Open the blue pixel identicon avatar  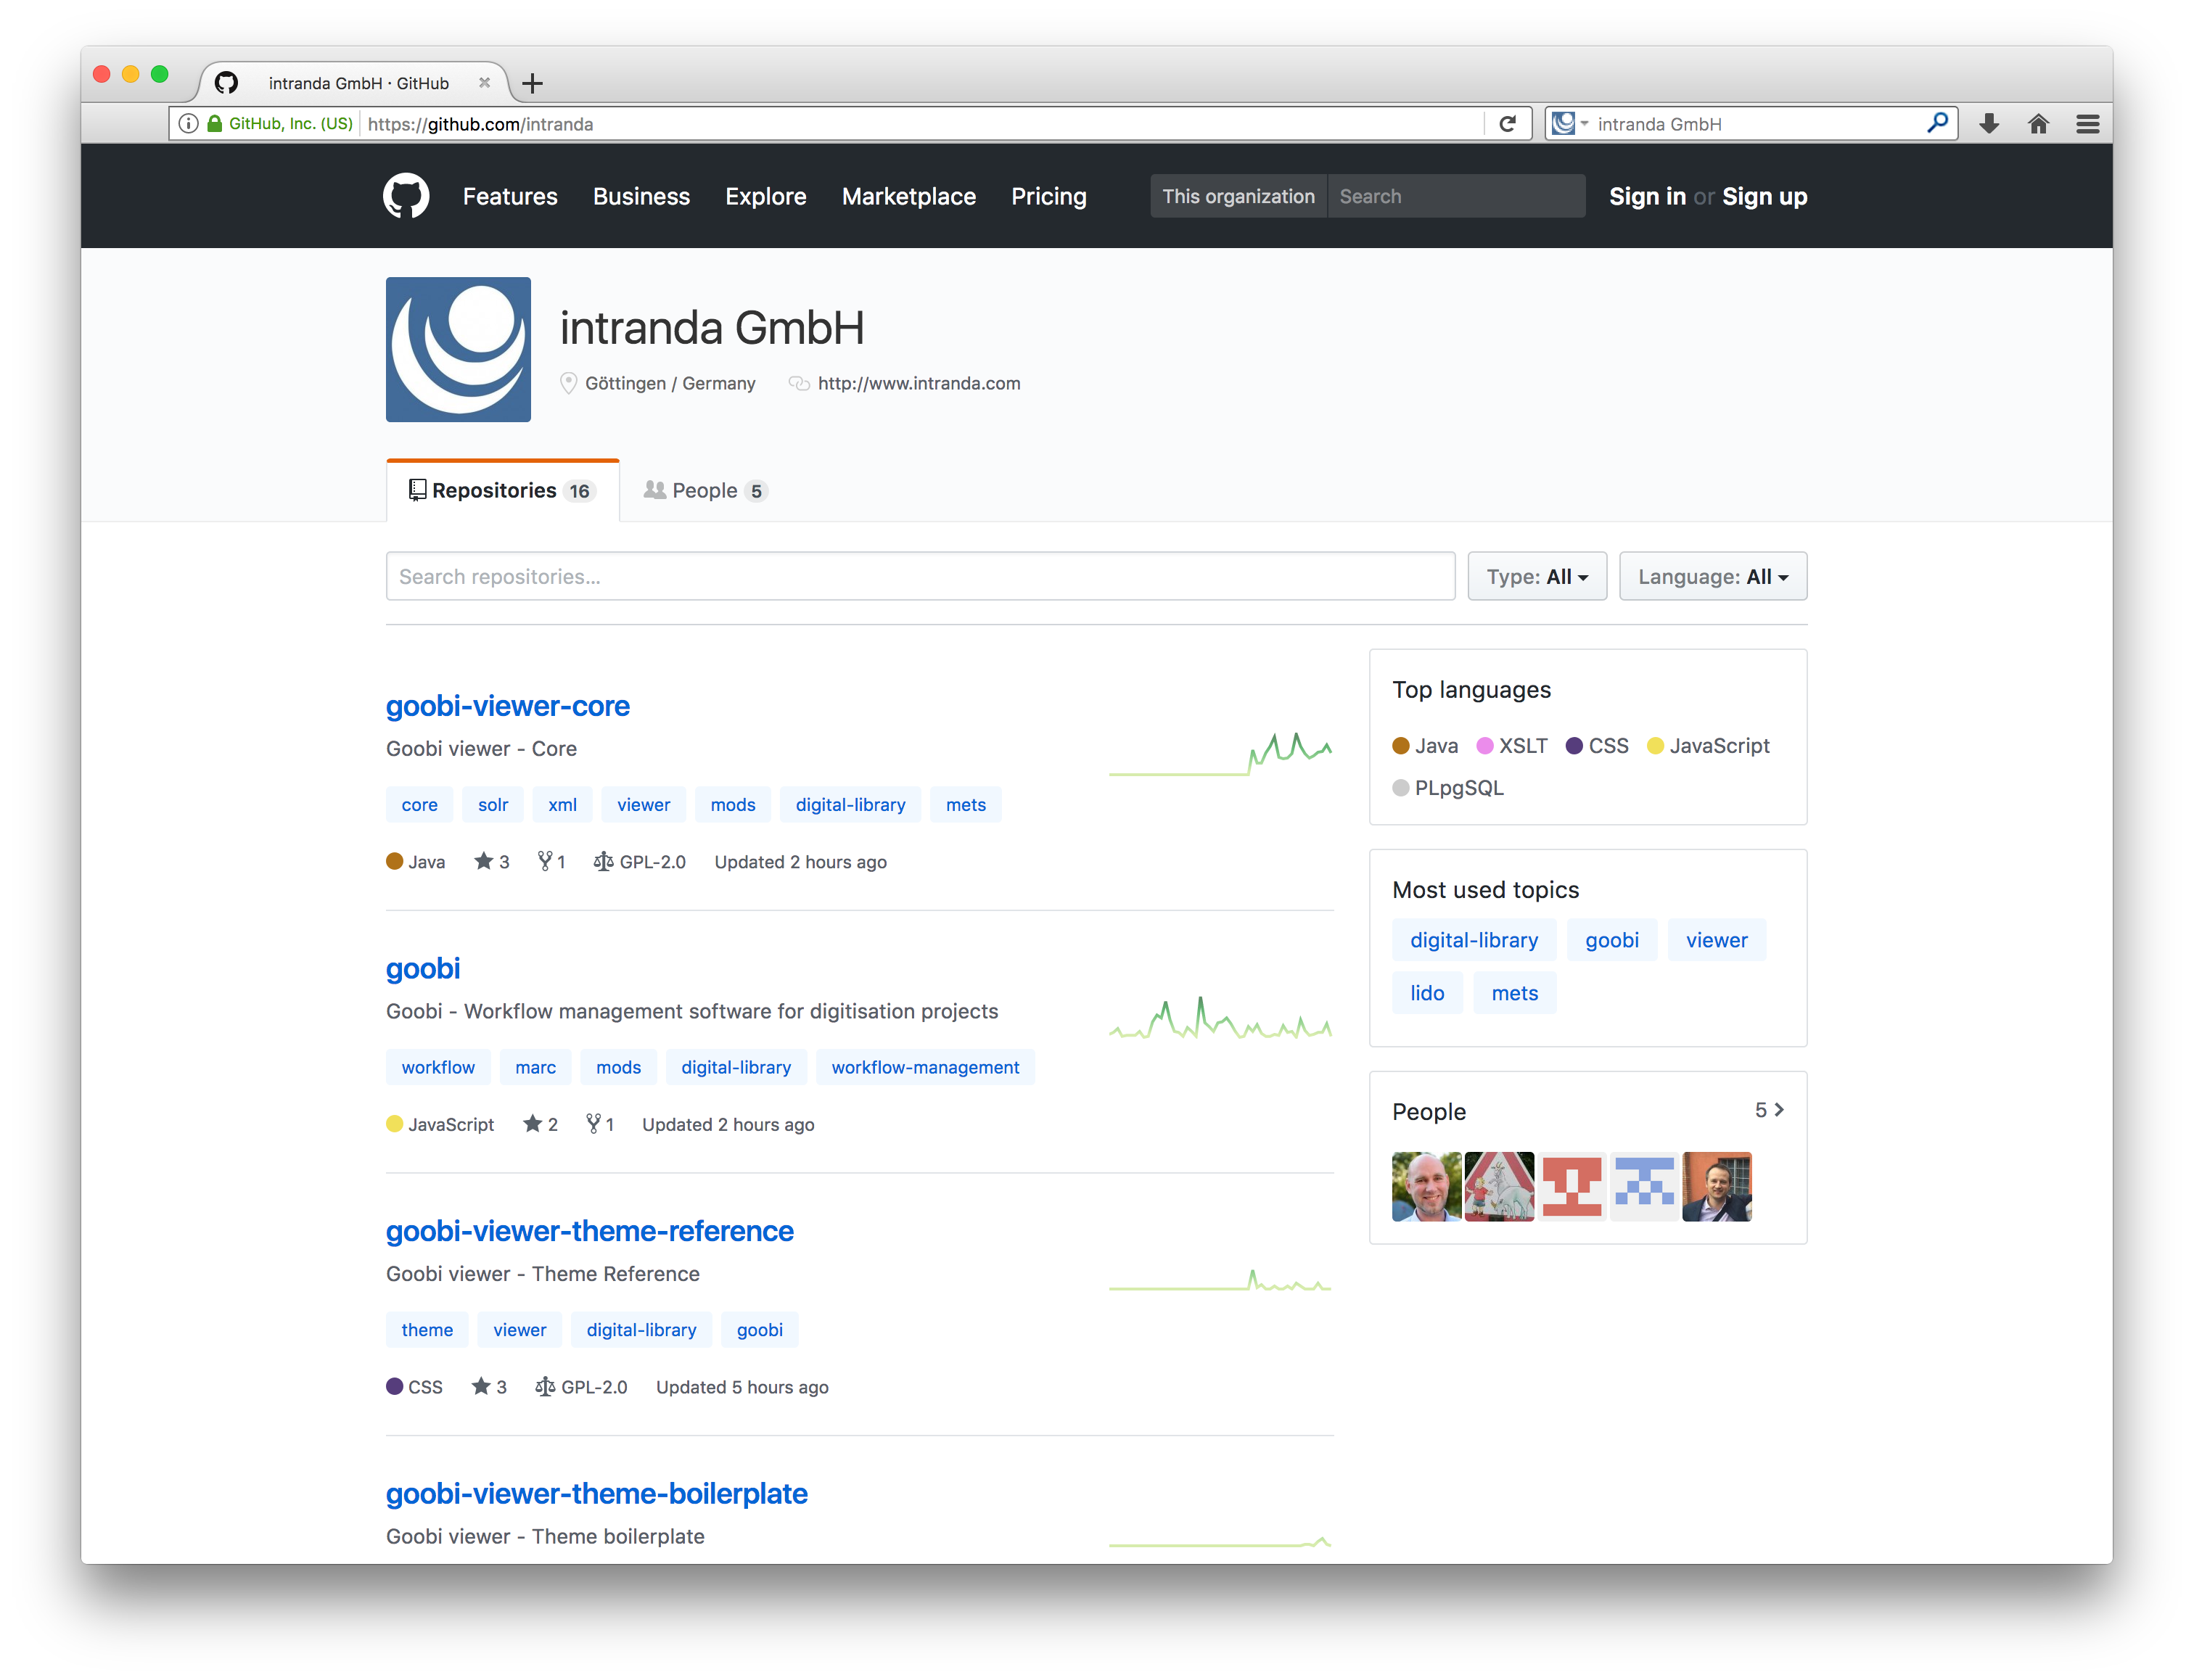1644,1186
